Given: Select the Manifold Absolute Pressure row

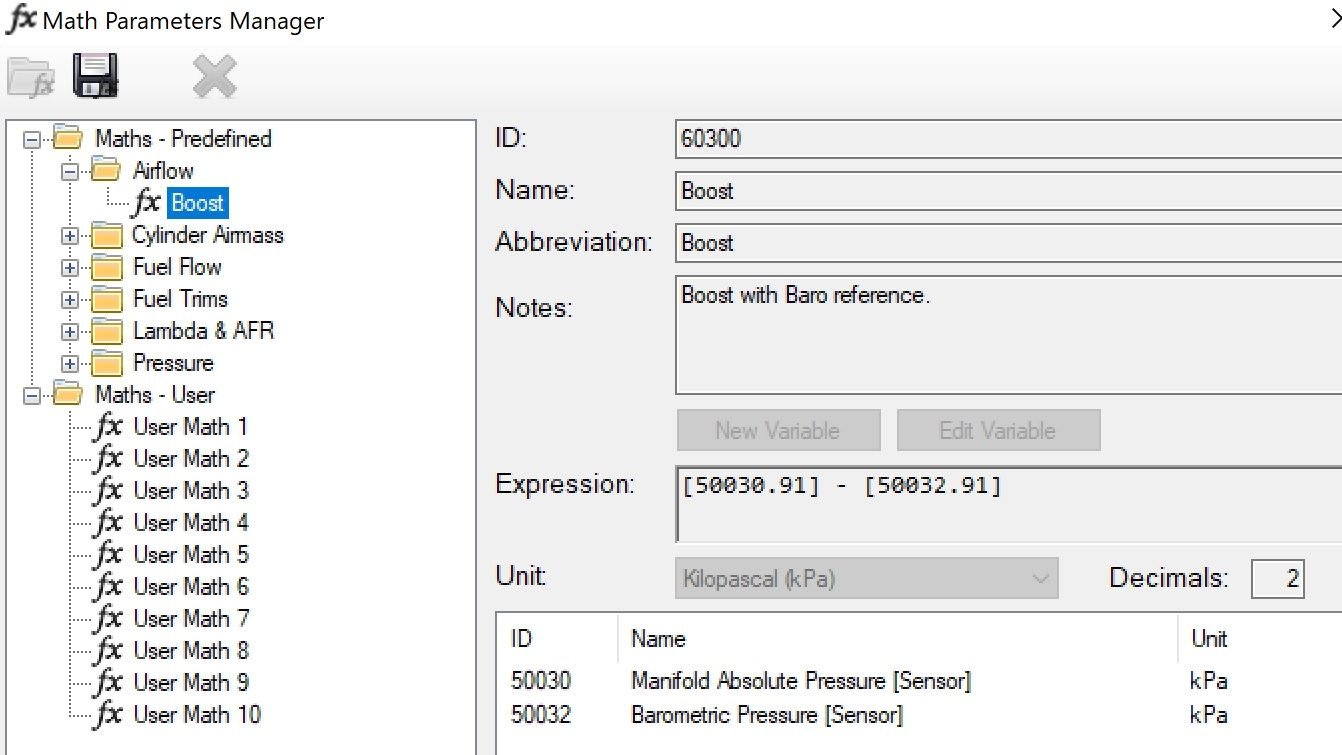Looking at the screenshot, I should (x=800, y=682).
